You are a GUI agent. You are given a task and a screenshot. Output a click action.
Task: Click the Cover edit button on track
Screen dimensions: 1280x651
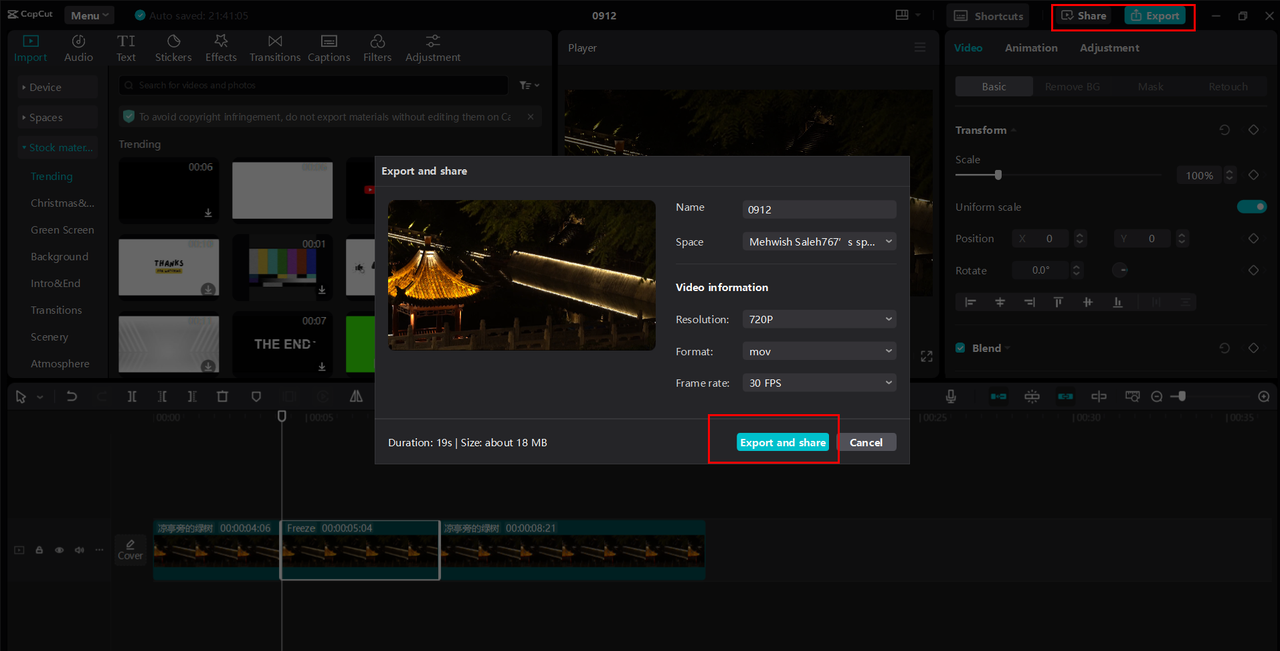pyautogui.click(x=130, y=550)
